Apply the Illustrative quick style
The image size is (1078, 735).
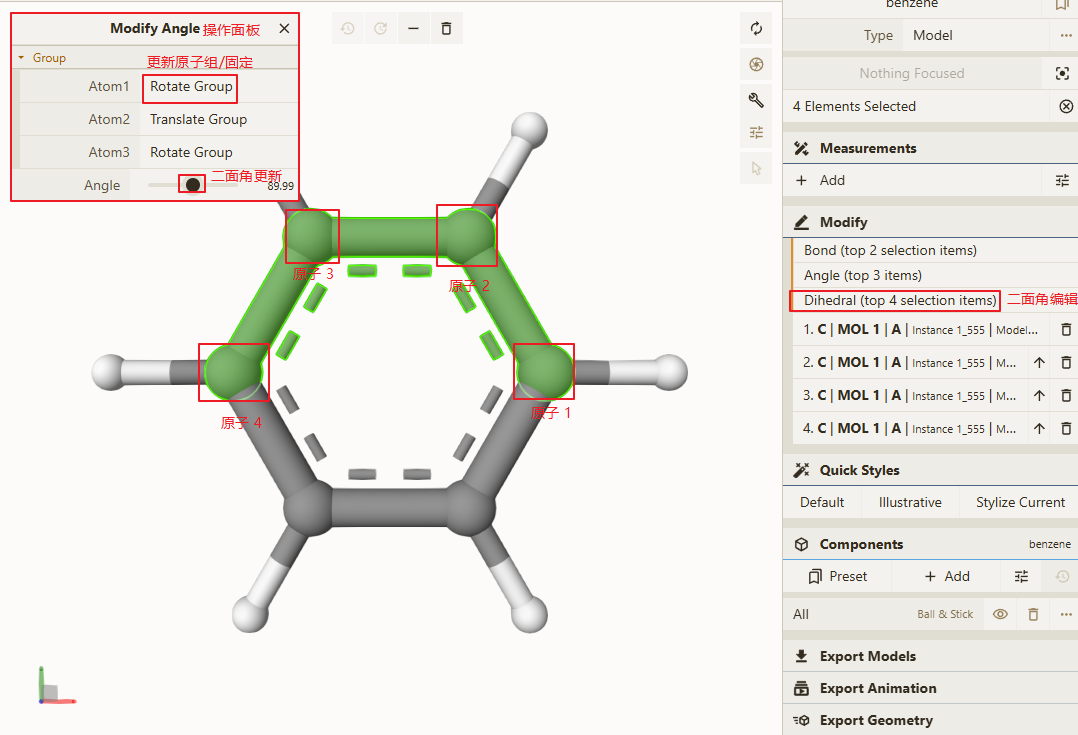(x=910, y=502)
